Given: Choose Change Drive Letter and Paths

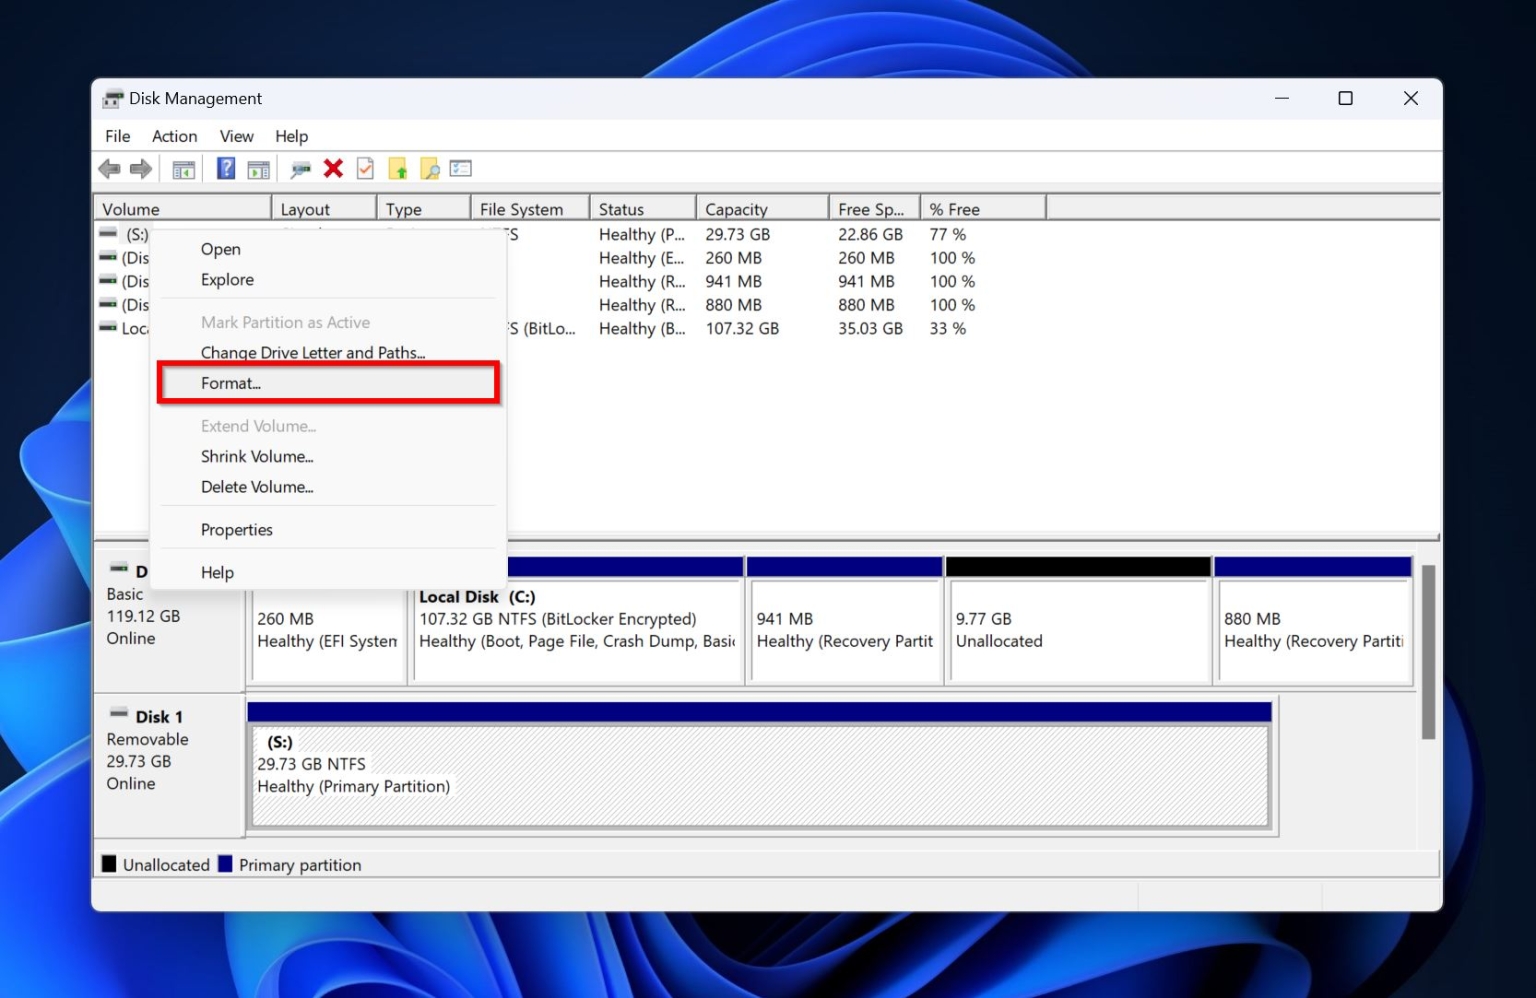Looking at the screenshot, I should pos(313,352).
